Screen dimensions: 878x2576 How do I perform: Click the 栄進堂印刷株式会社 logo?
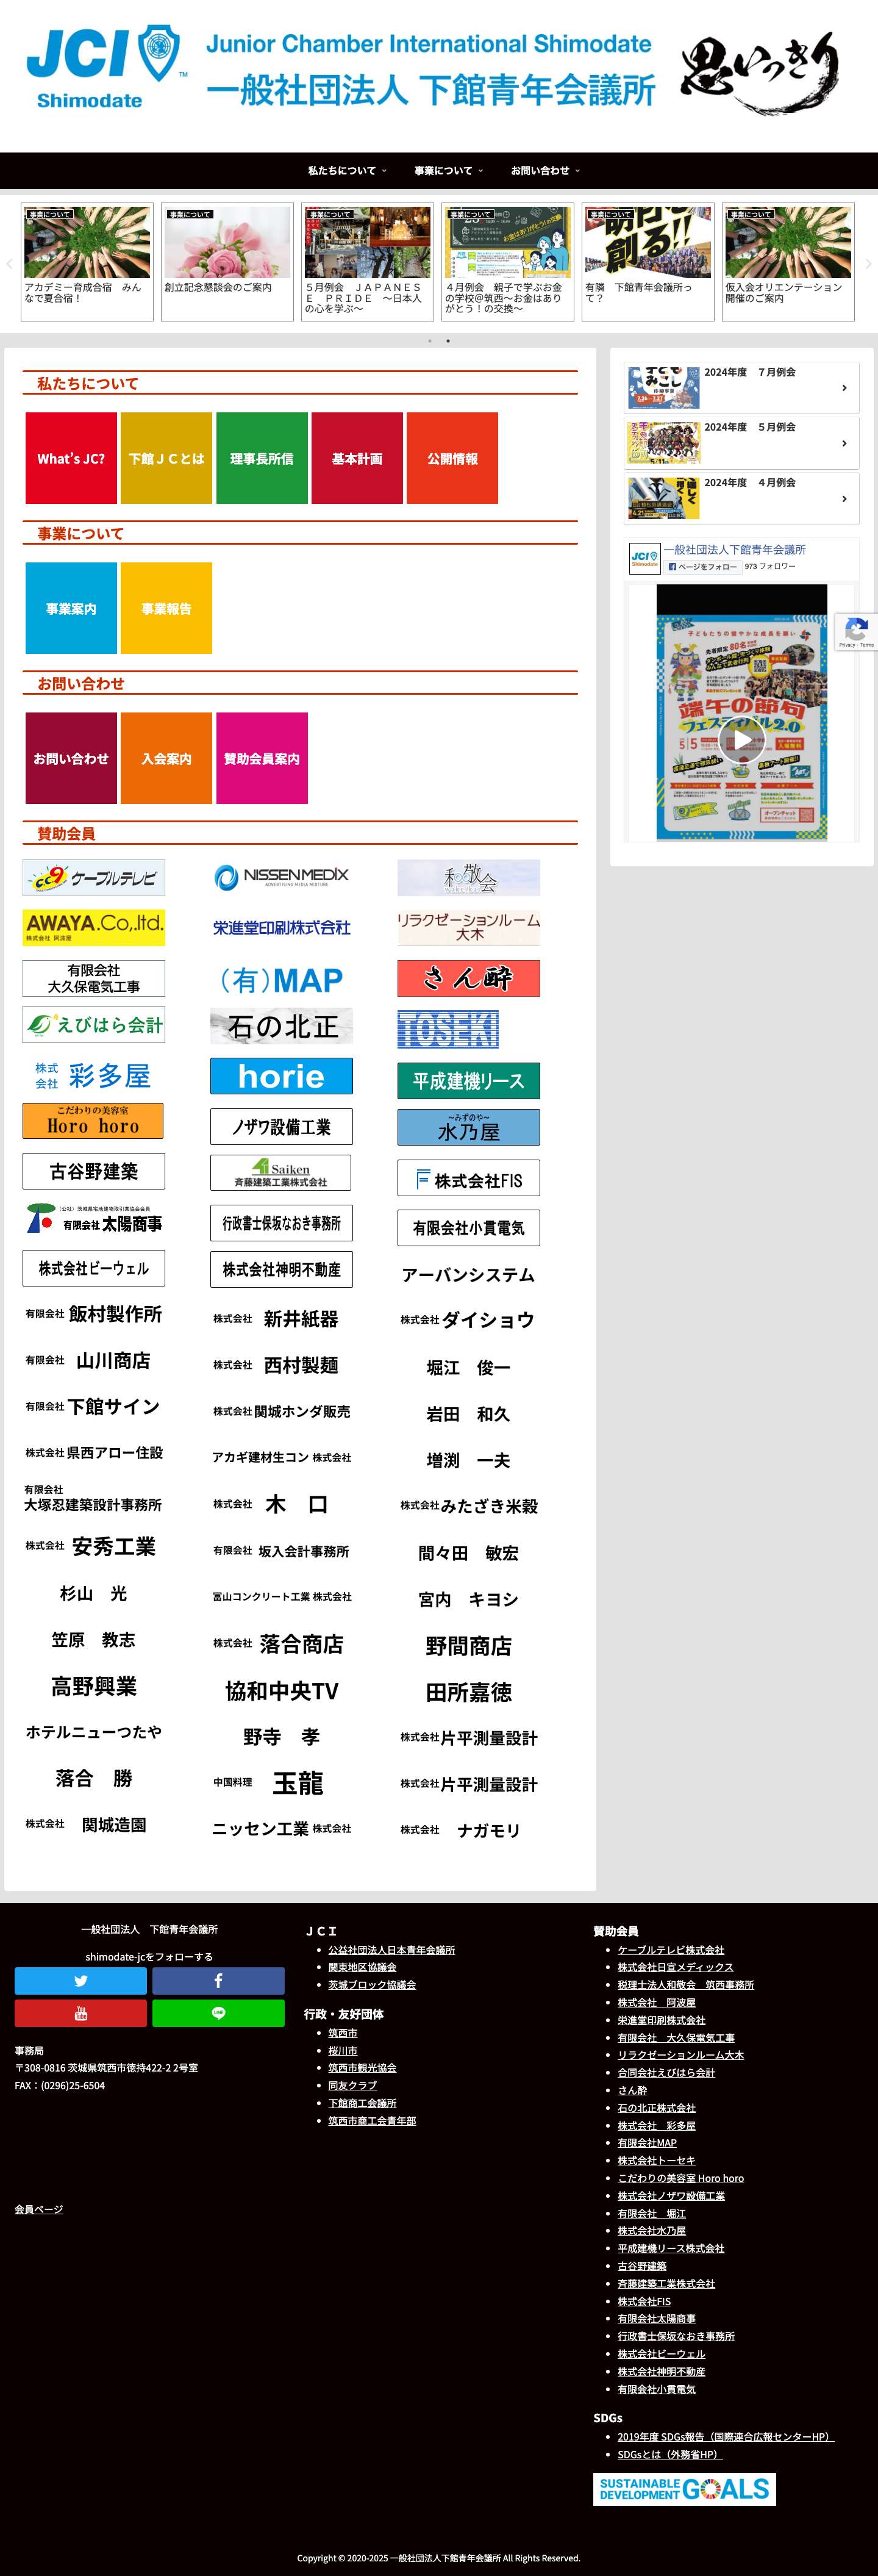coord(281,928)
